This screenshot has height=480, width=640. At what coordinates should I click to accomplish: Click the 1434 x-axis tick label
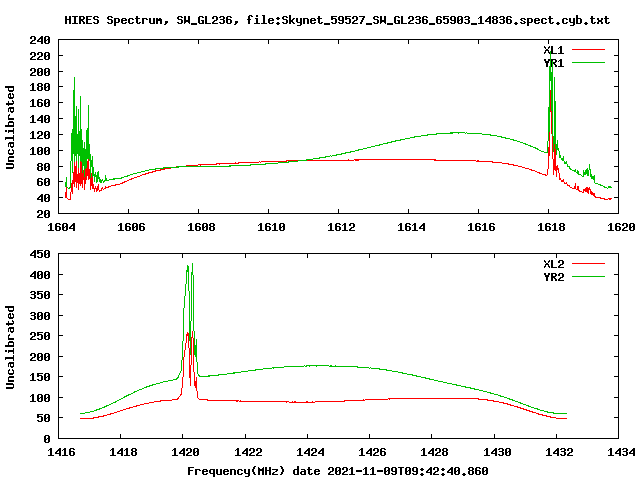click(x=621, y=452)
